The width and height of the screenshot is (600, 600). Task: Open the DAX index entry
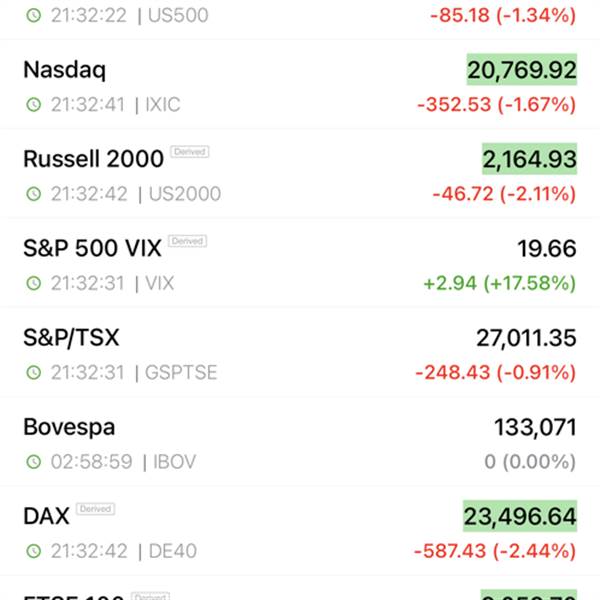tap(300, 530)
